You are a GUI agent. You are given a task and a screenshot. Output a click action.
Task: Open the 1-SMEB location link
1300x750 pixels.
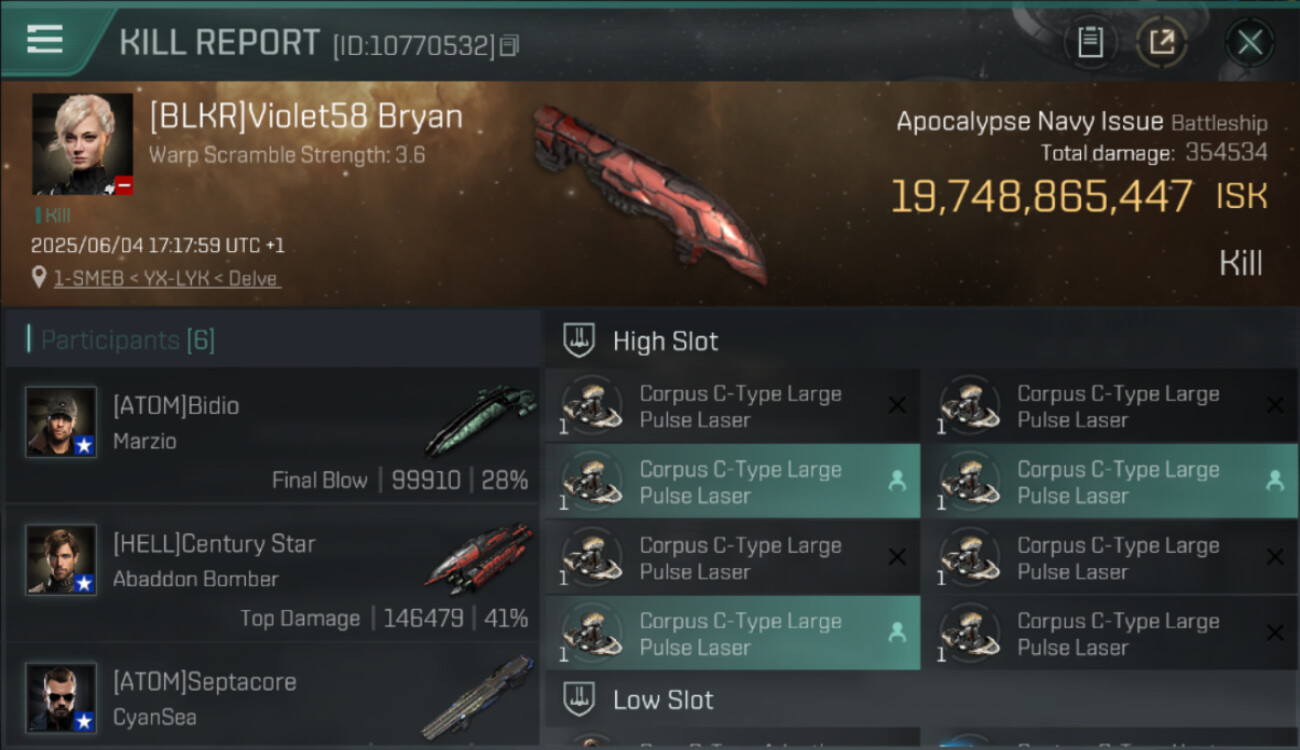pos(165,279)
